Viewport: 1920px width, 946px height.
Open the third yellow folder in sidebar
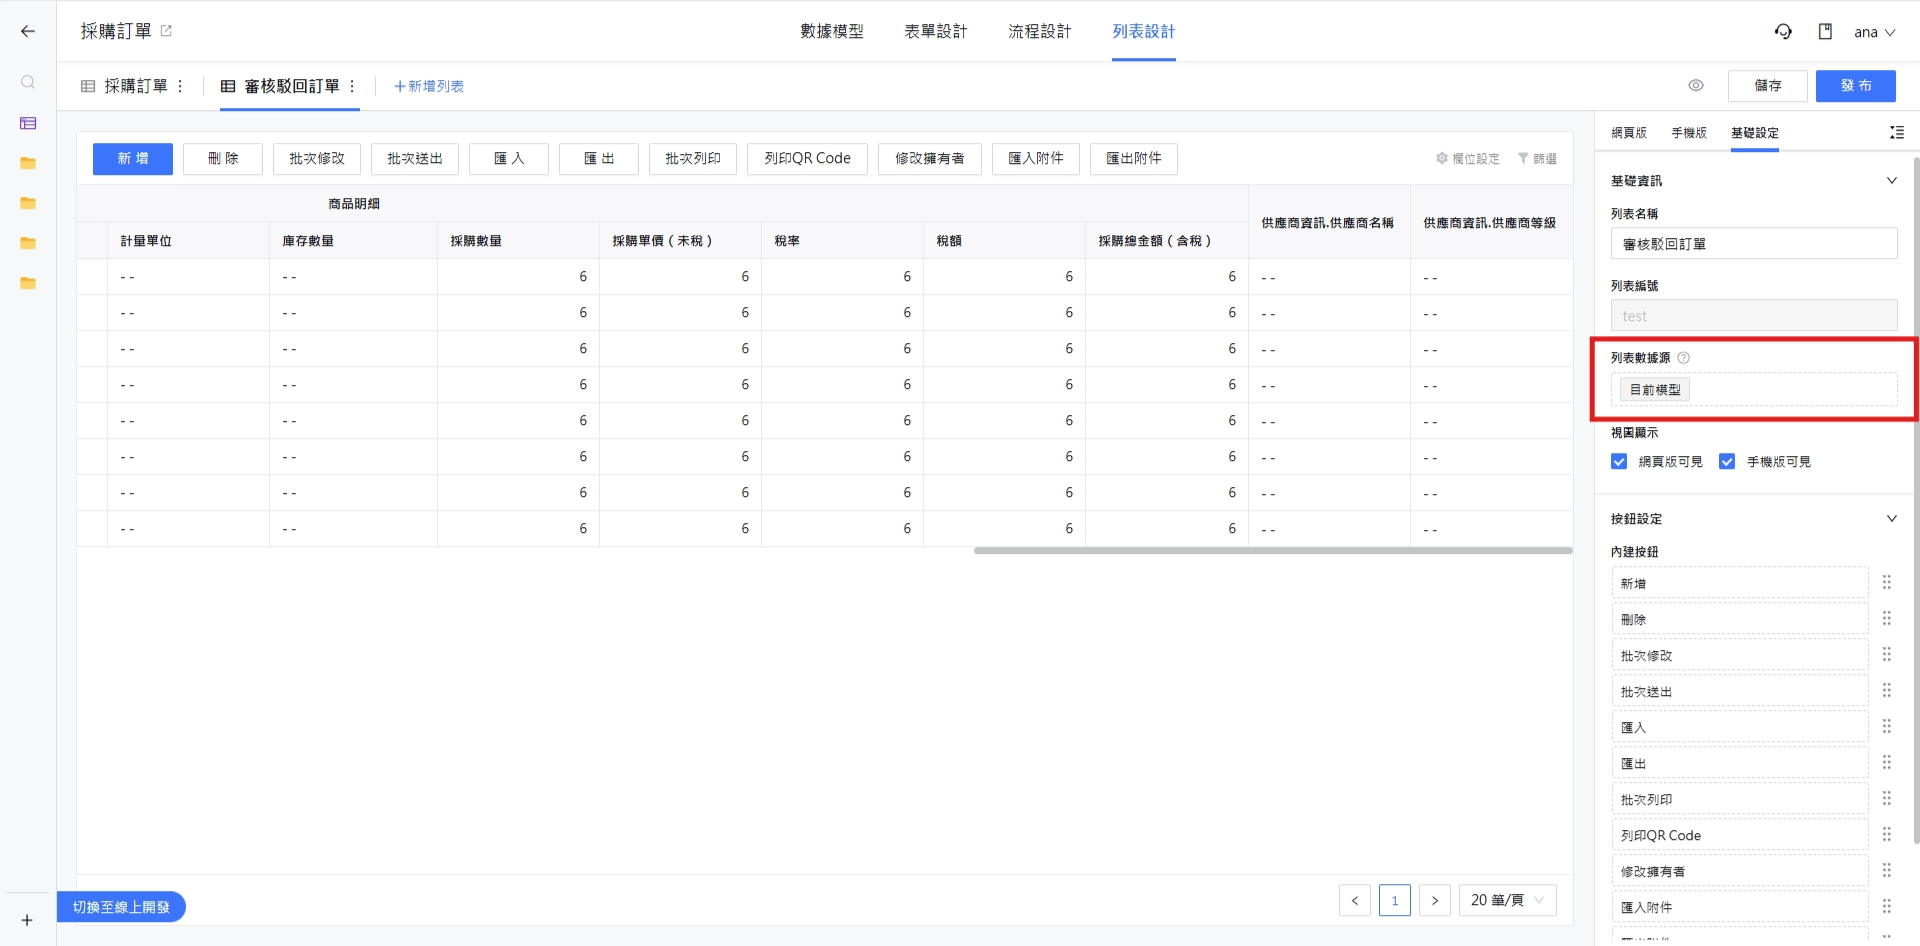[x=28, y=243]
